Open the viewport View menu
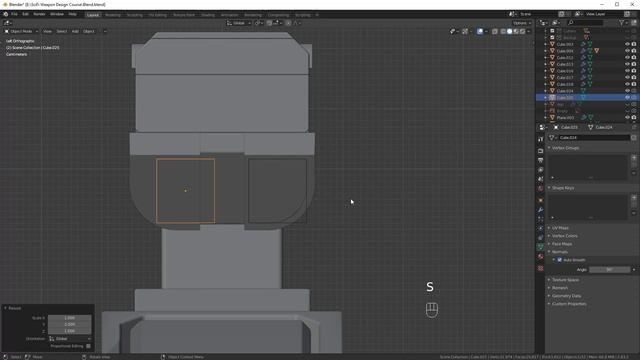 tap(47, 31)
